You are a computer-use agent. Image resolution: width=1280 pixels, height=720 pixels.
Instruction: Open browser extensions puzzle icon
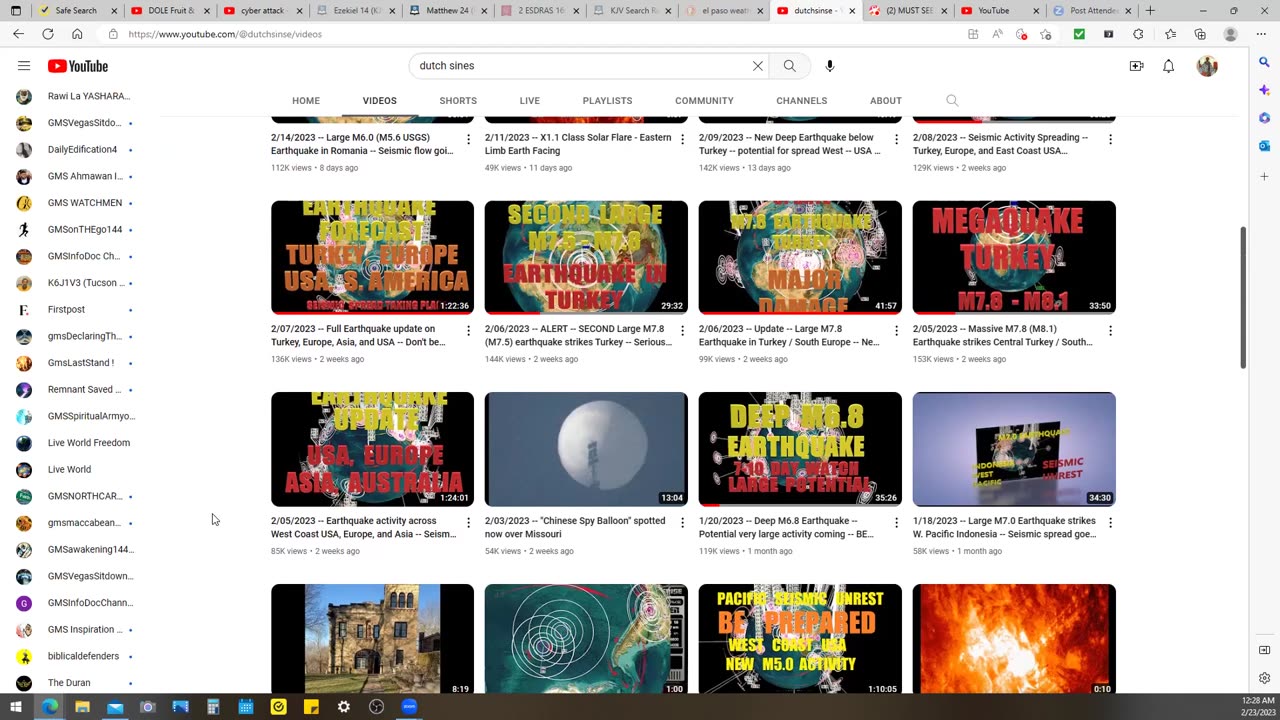pos(1138,33)
